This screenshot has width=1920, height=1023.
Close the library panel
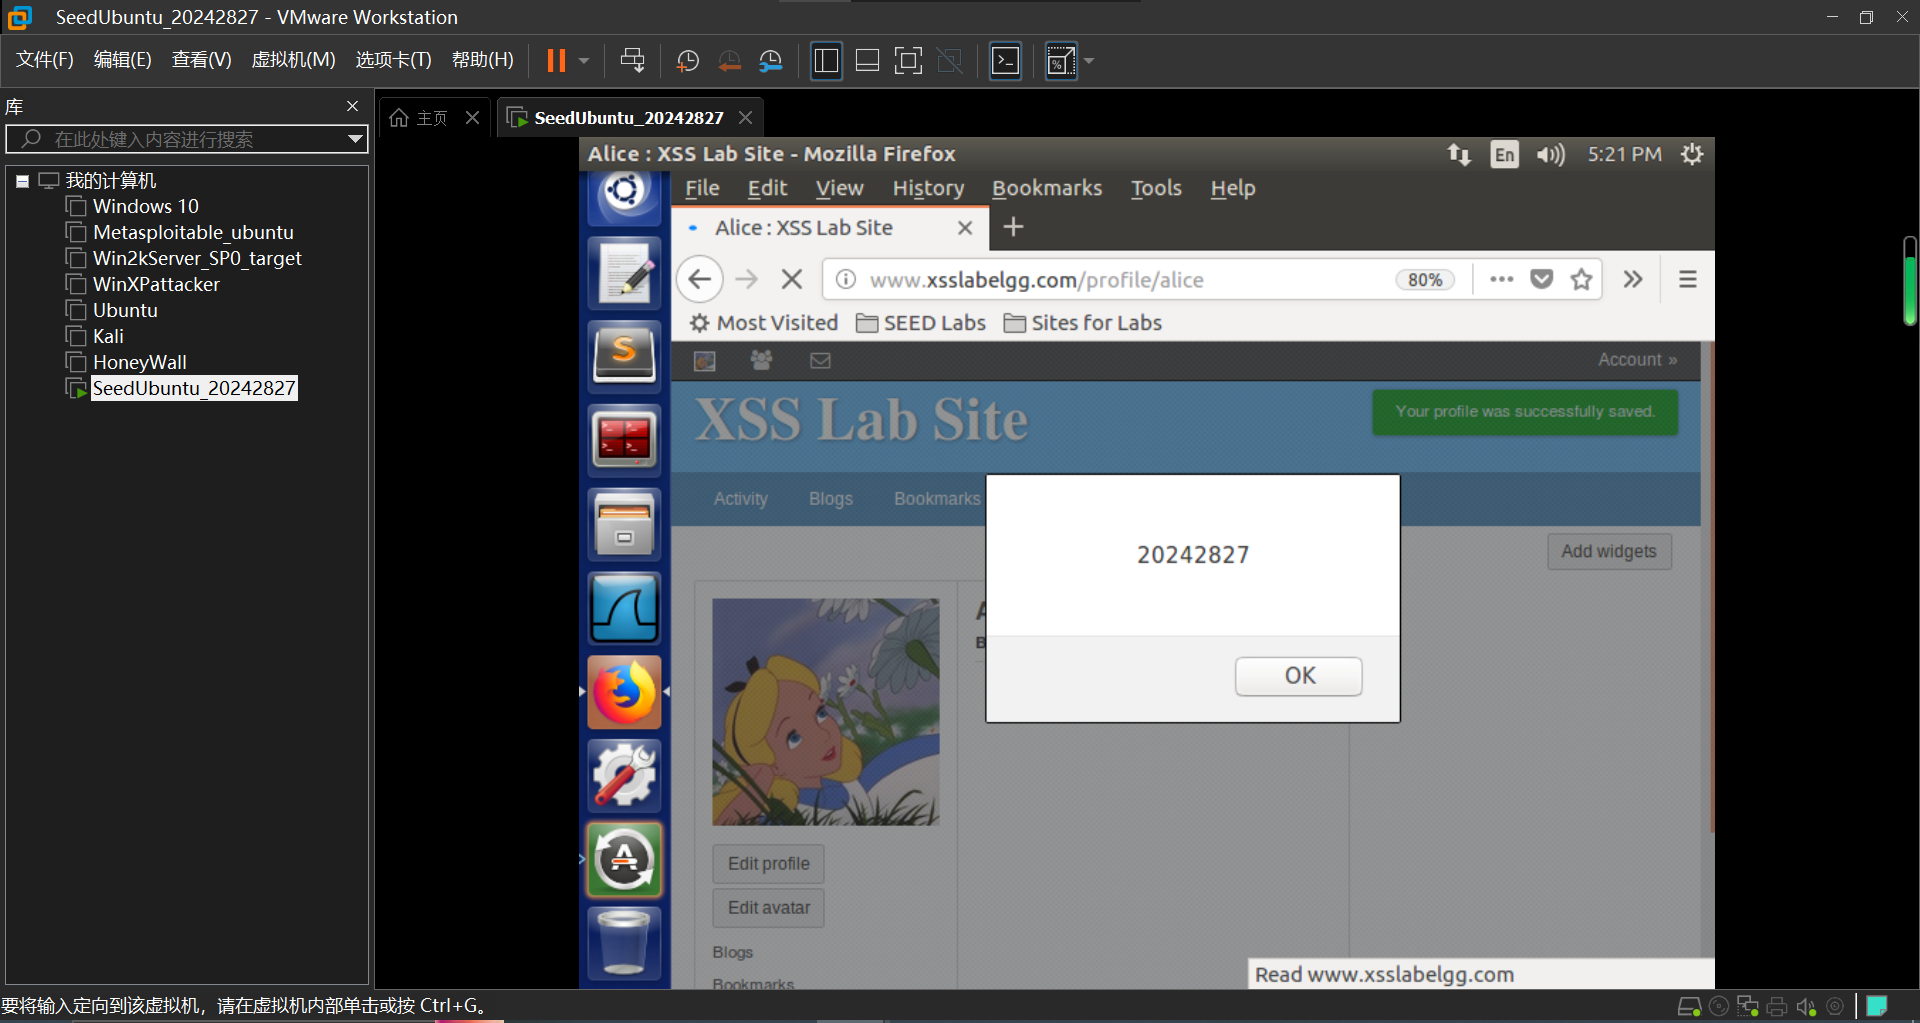click(352, 106)
